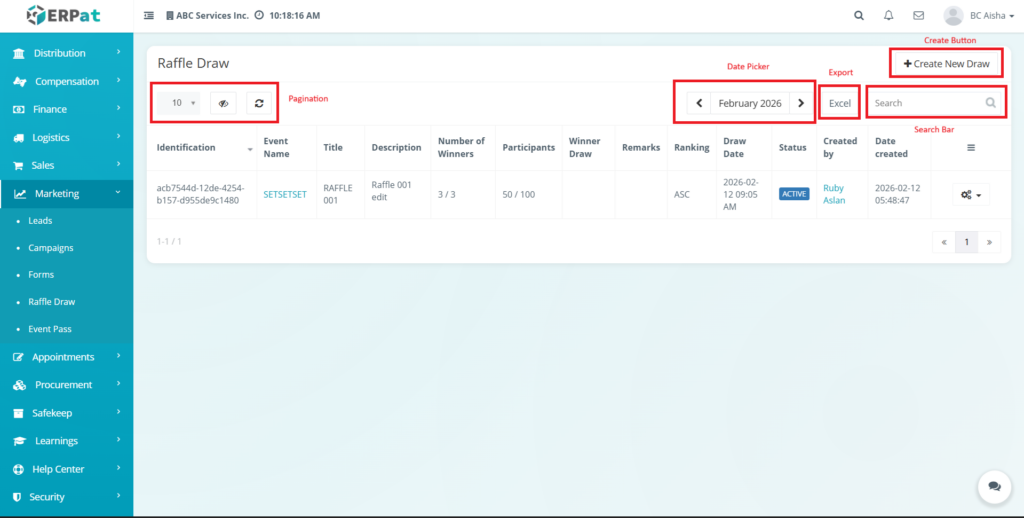The width and height of the screenshot is (1024, 518).
Task: Go to next month in date picker
Action: coord(801,103)
